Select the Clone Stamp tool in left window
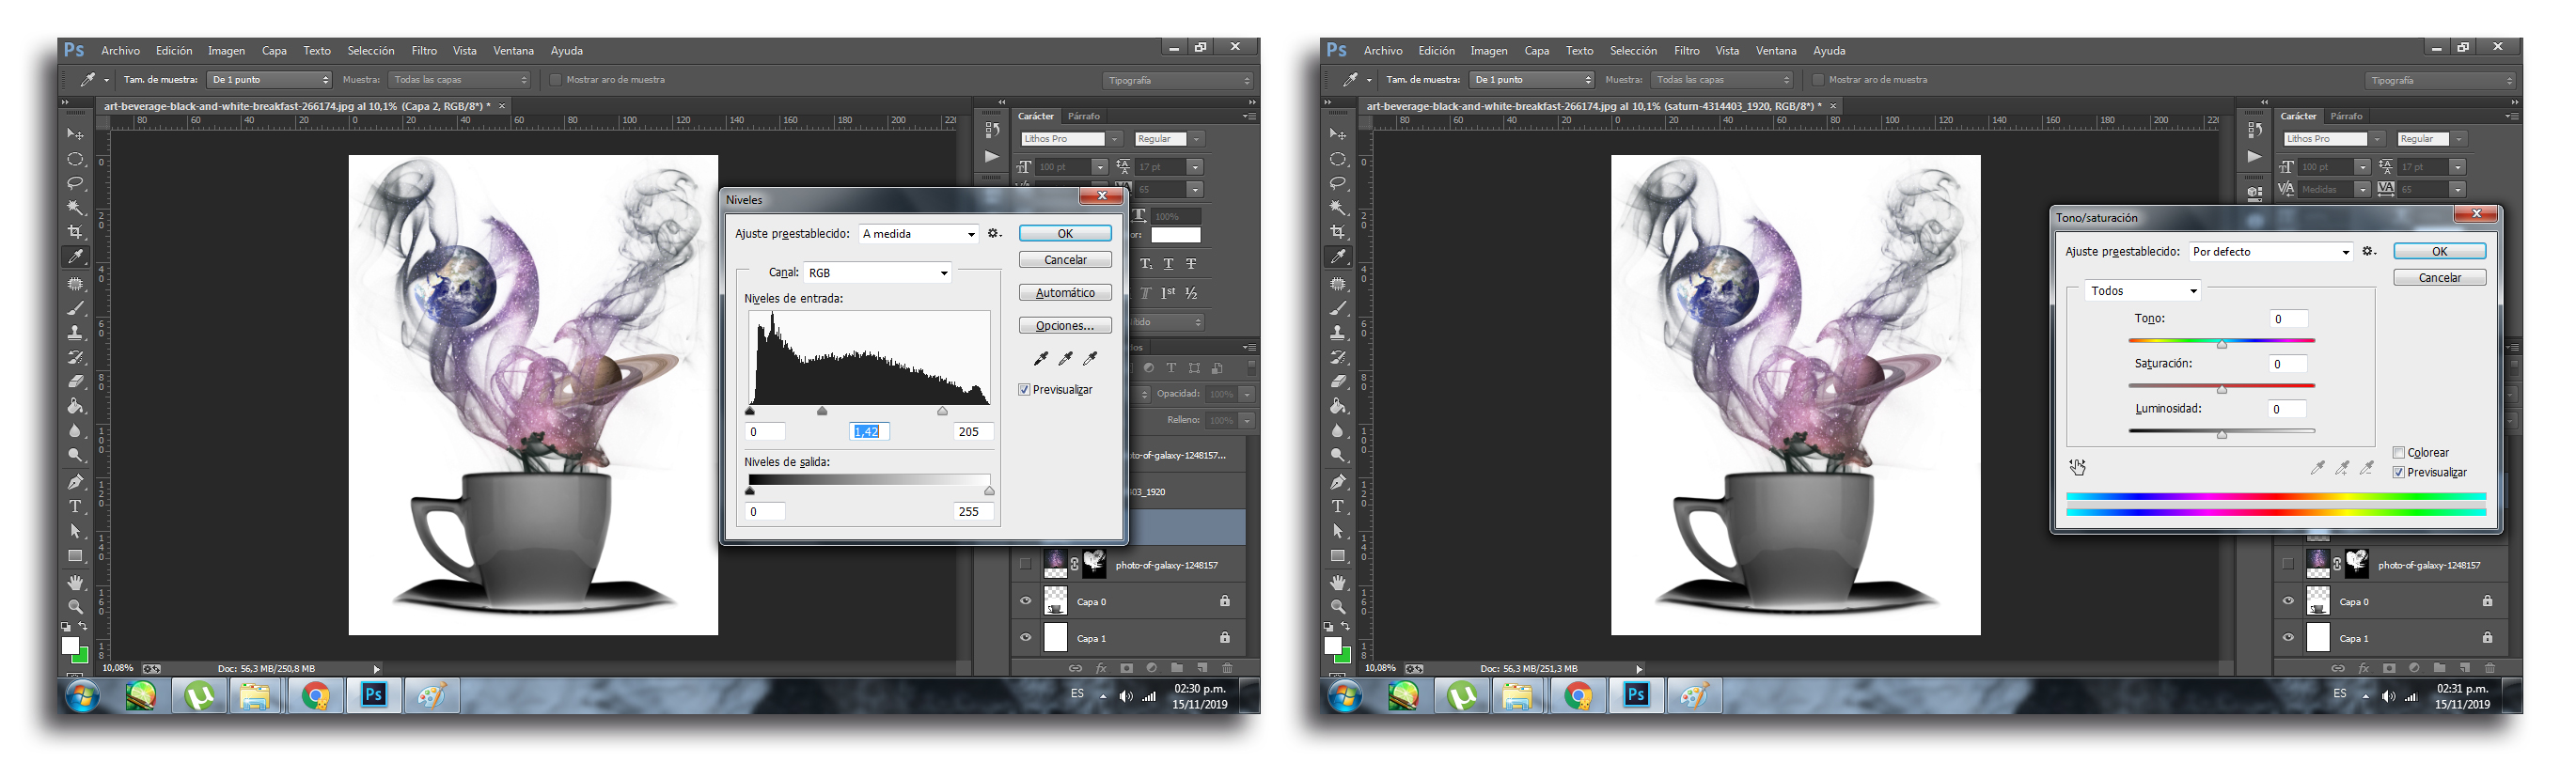Image resolution: width=2576 pixels, height=763 pixels. point(75,333)
